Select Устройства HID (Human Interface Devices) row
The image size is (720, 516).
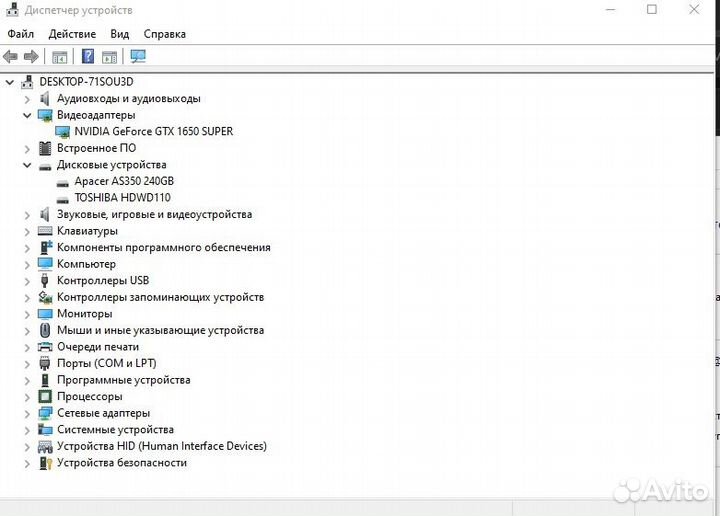(x=162, y=446)
